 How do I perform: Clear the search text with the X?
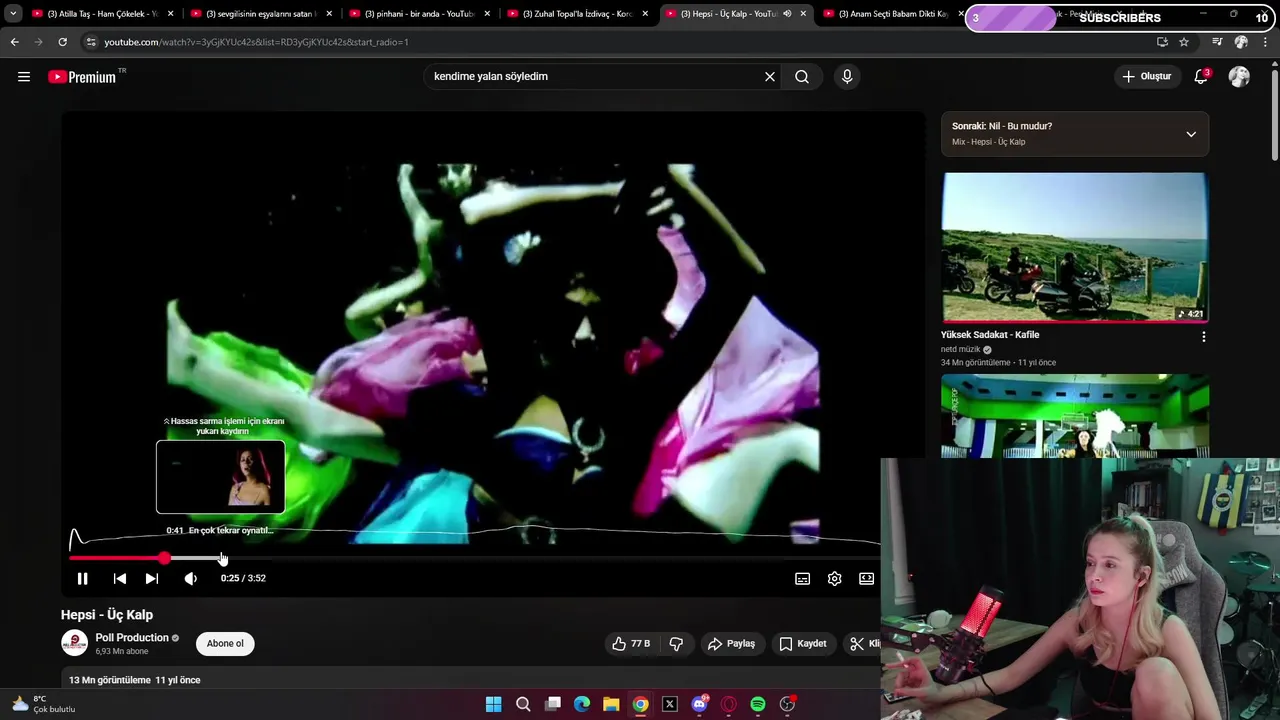pos(770,76)
